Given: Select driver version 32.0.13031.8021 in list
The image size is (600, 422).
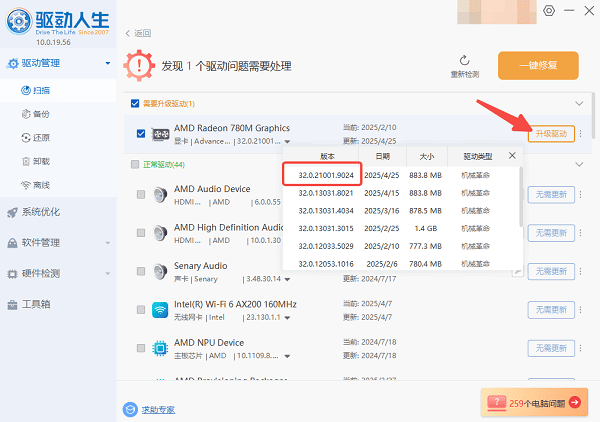Looking at the screenshot, I should [x=325, y=192].
